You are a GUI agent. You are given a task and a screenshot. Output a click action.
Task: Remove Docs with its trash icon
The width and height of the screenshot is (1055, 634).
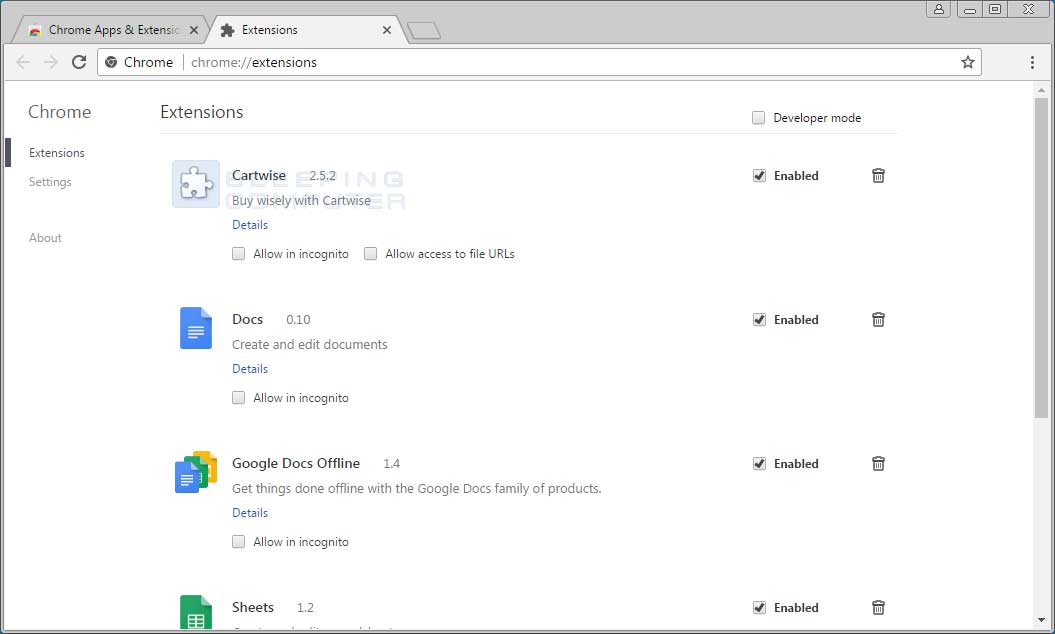pos(878,320)
